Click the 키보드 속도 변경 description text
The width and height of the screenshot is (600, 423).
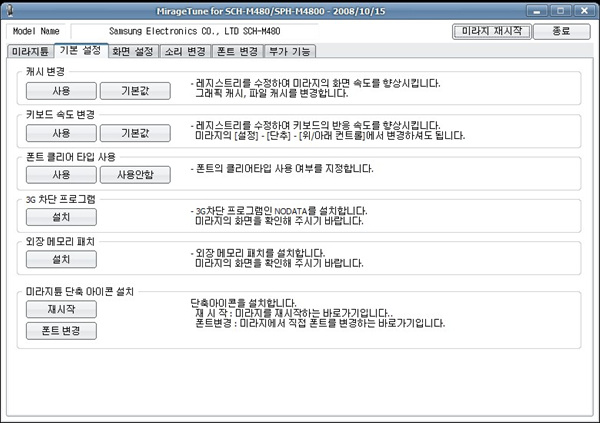tap(328, 131)
